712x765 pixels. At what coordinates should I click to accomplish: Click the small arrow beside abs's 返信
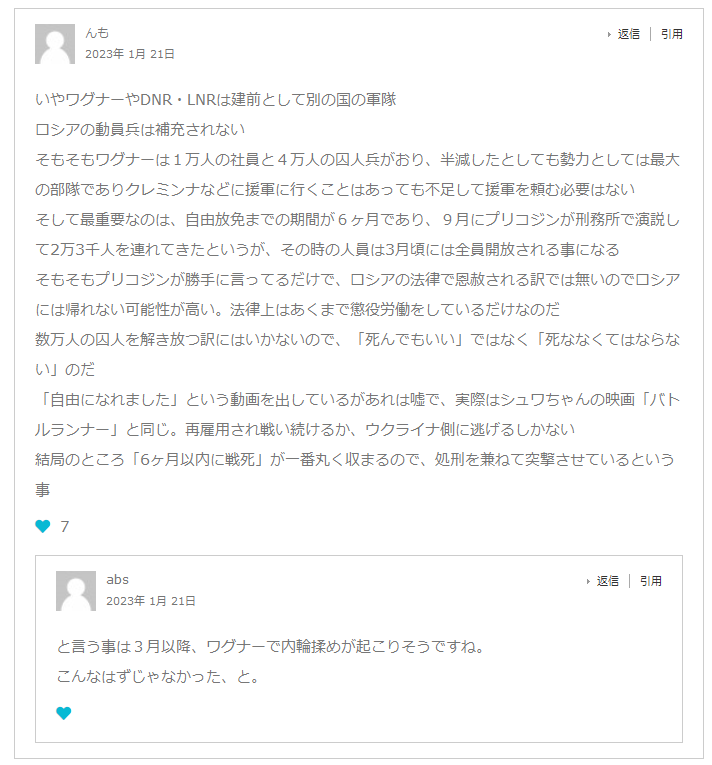coord(588,581)
